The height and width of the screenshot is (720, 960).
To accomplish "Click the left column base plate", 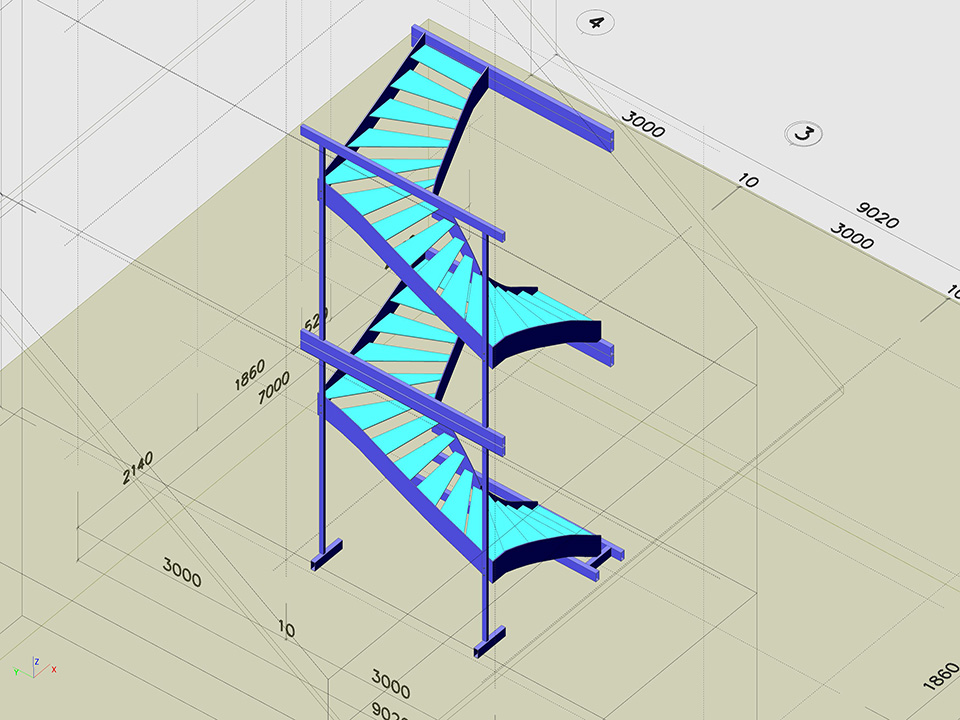I will tap(327, 555).
